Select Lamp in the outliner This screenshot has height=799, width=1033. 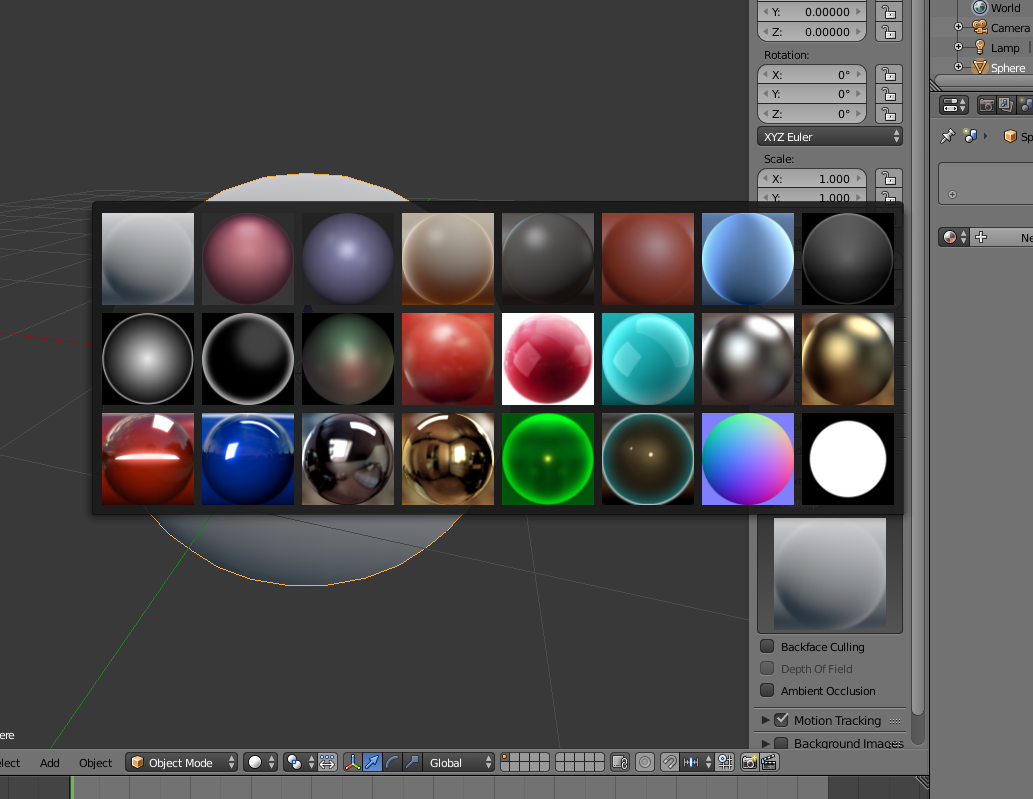pyautogui.click(x=1005, y=47)
